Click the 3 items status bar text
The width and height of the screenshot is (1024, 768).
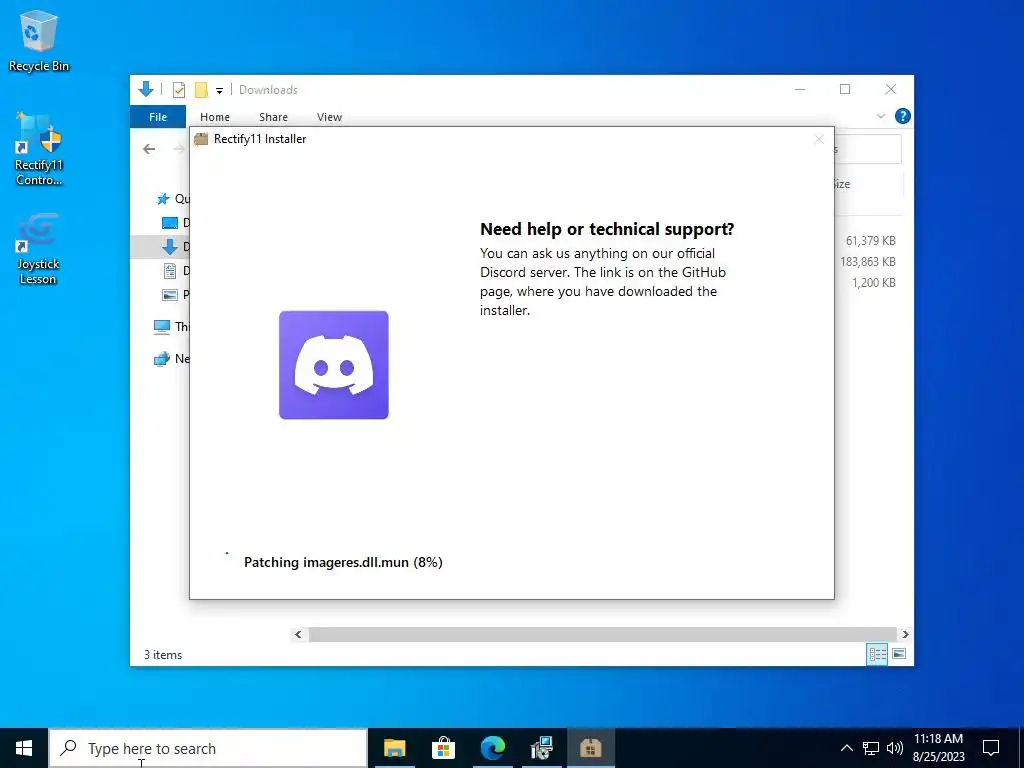click(x=163, y=654)
